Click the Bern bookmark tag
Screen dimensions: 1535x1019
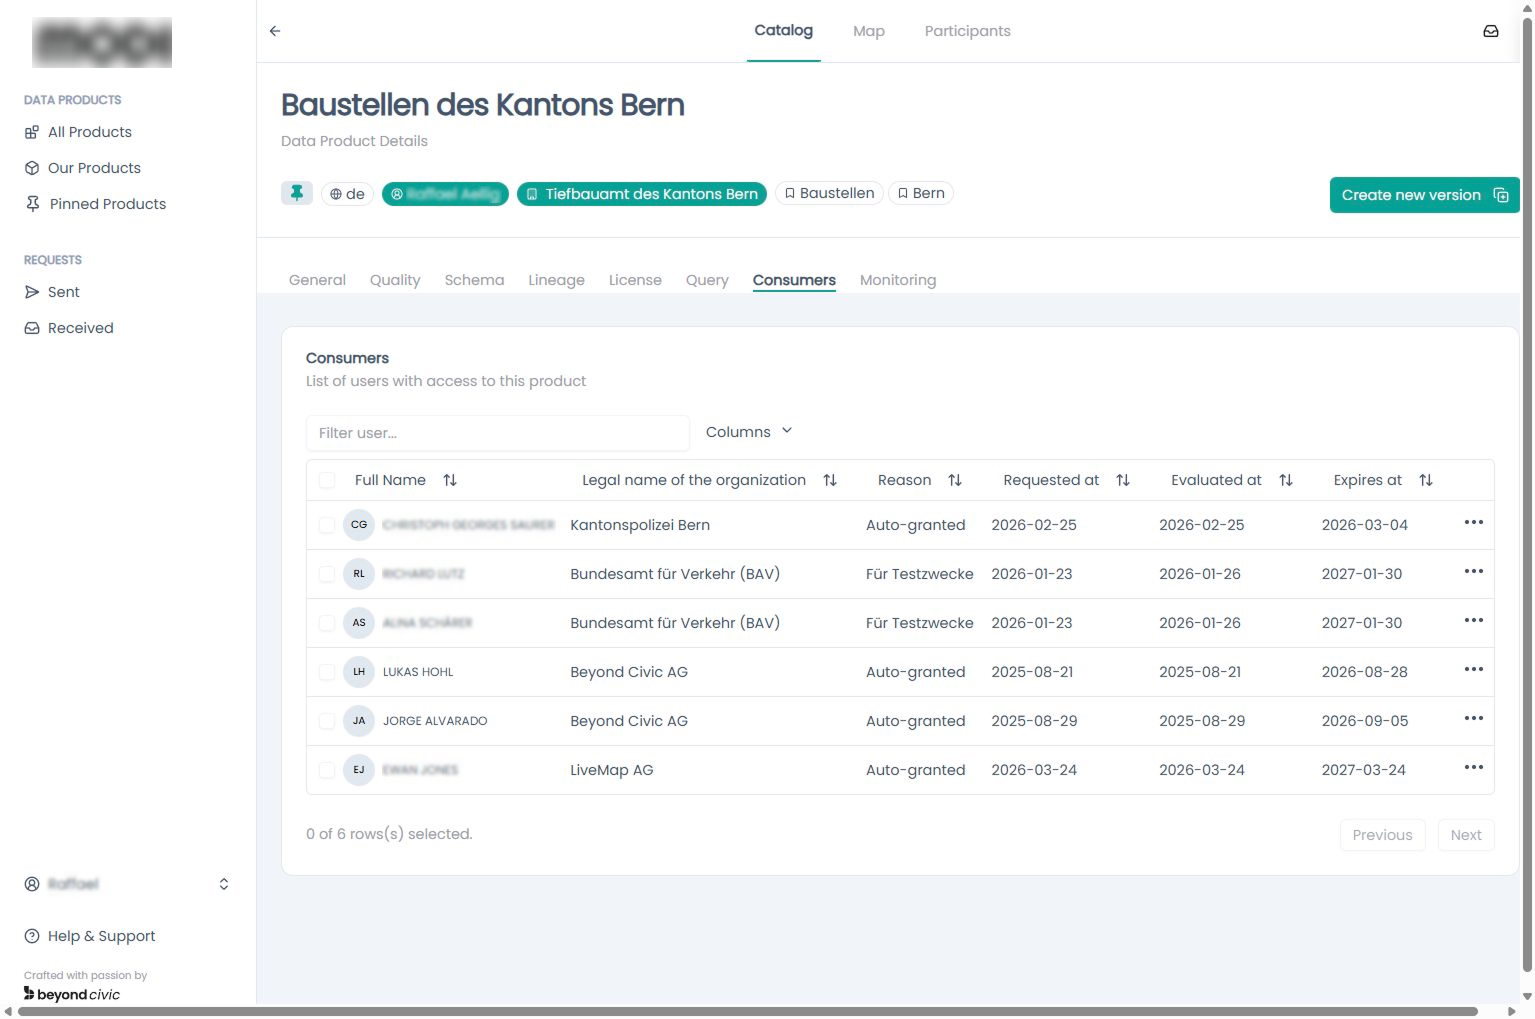(920, 193)
